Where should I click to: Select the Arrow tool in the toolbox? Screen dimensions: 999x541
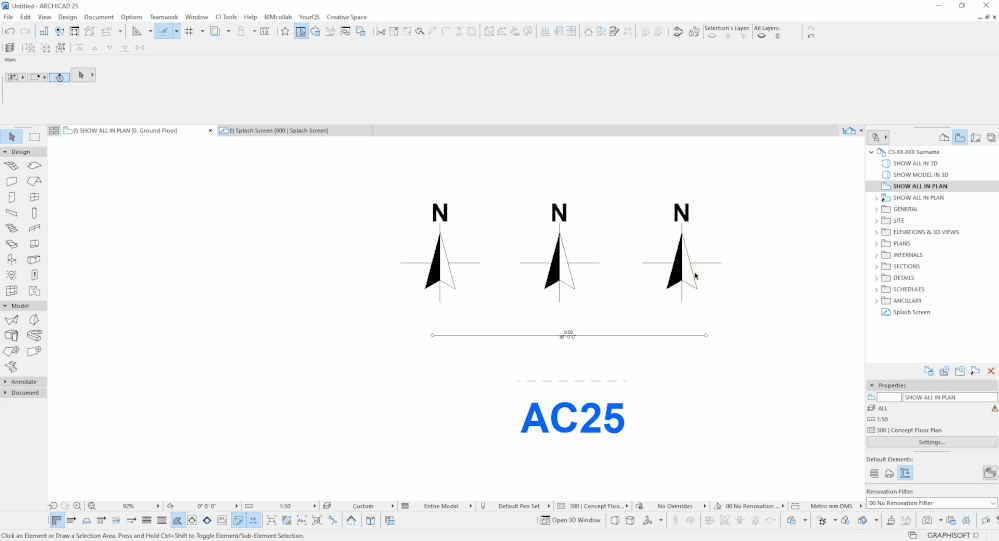pos(11,136)
